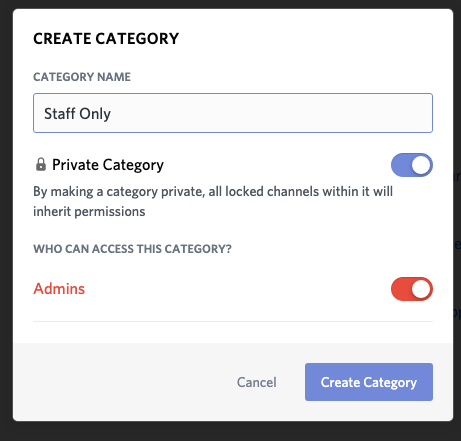Click the blue track of Private toggle
461x441 pixels.
[401, 165]
